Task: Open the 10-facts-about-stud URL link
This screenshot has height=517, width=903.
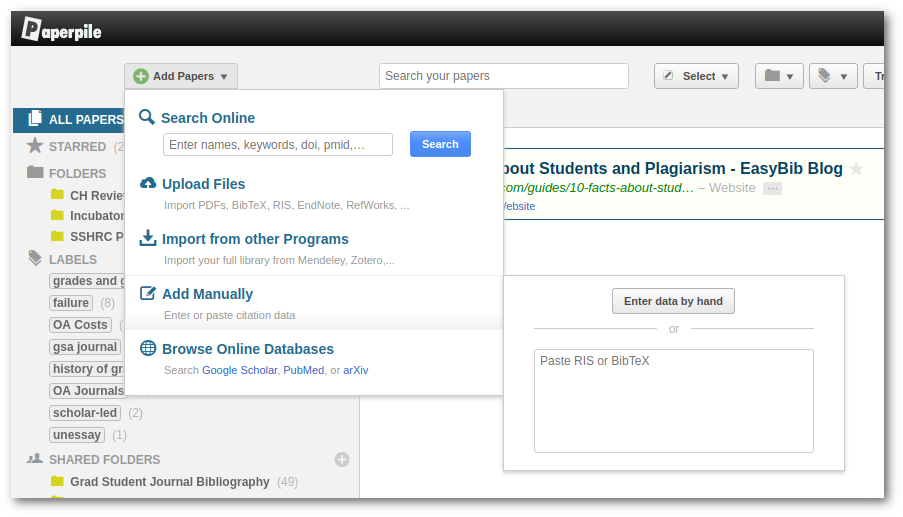Action: pos(598,188)
